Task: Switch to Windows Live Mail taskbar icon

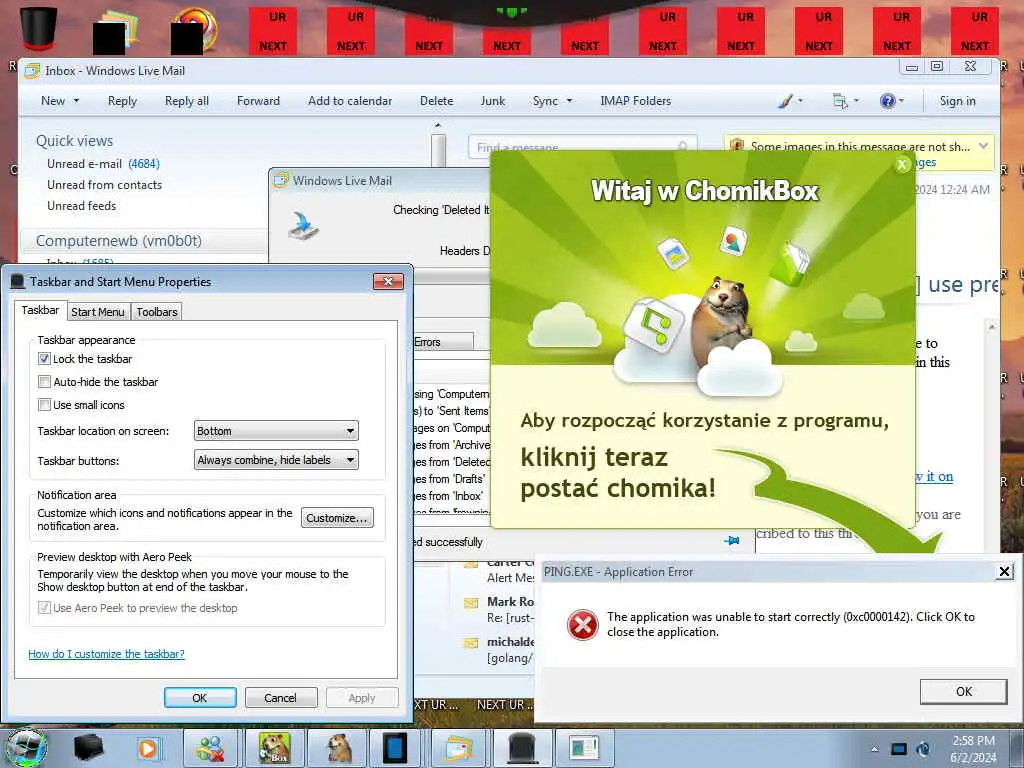Action: point(459,748)
